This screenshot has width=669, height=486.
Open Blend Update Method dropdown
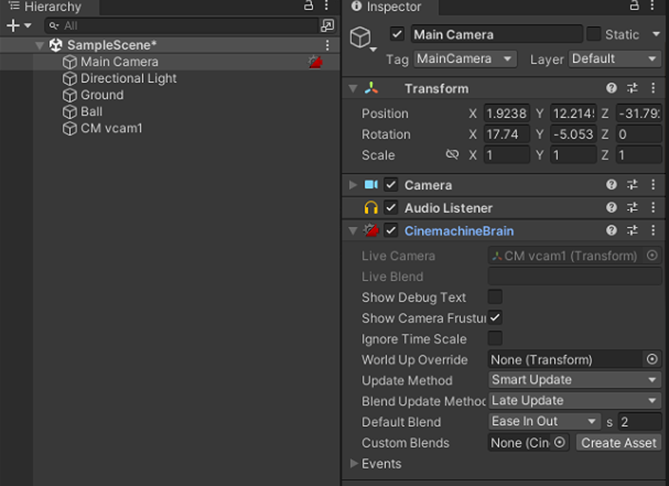(575, 401)
